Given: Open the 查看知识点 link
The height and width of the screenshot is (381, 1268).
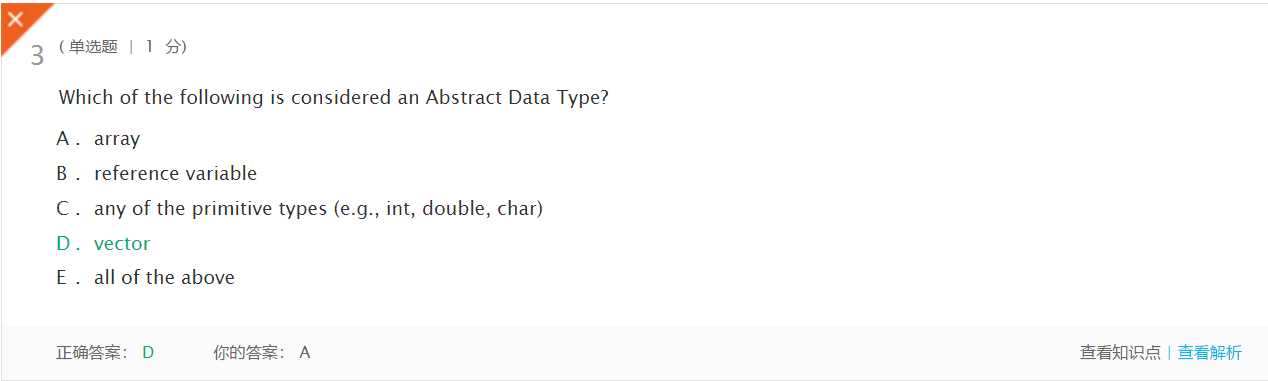Looking at the screenshot, I should pyautogui.click(x=1120, y=352).
